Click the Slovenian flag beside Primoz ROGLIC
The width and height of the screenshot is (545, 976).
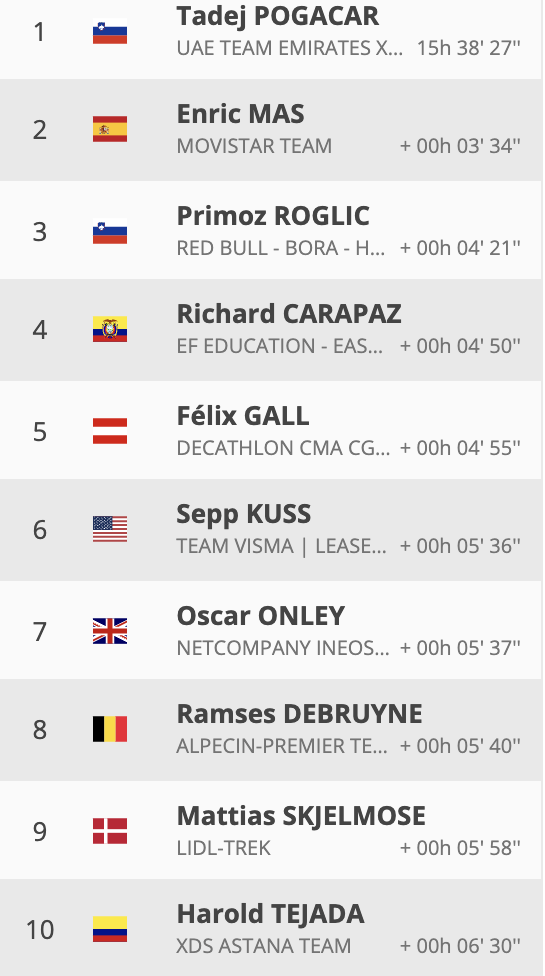click(109, 232)
